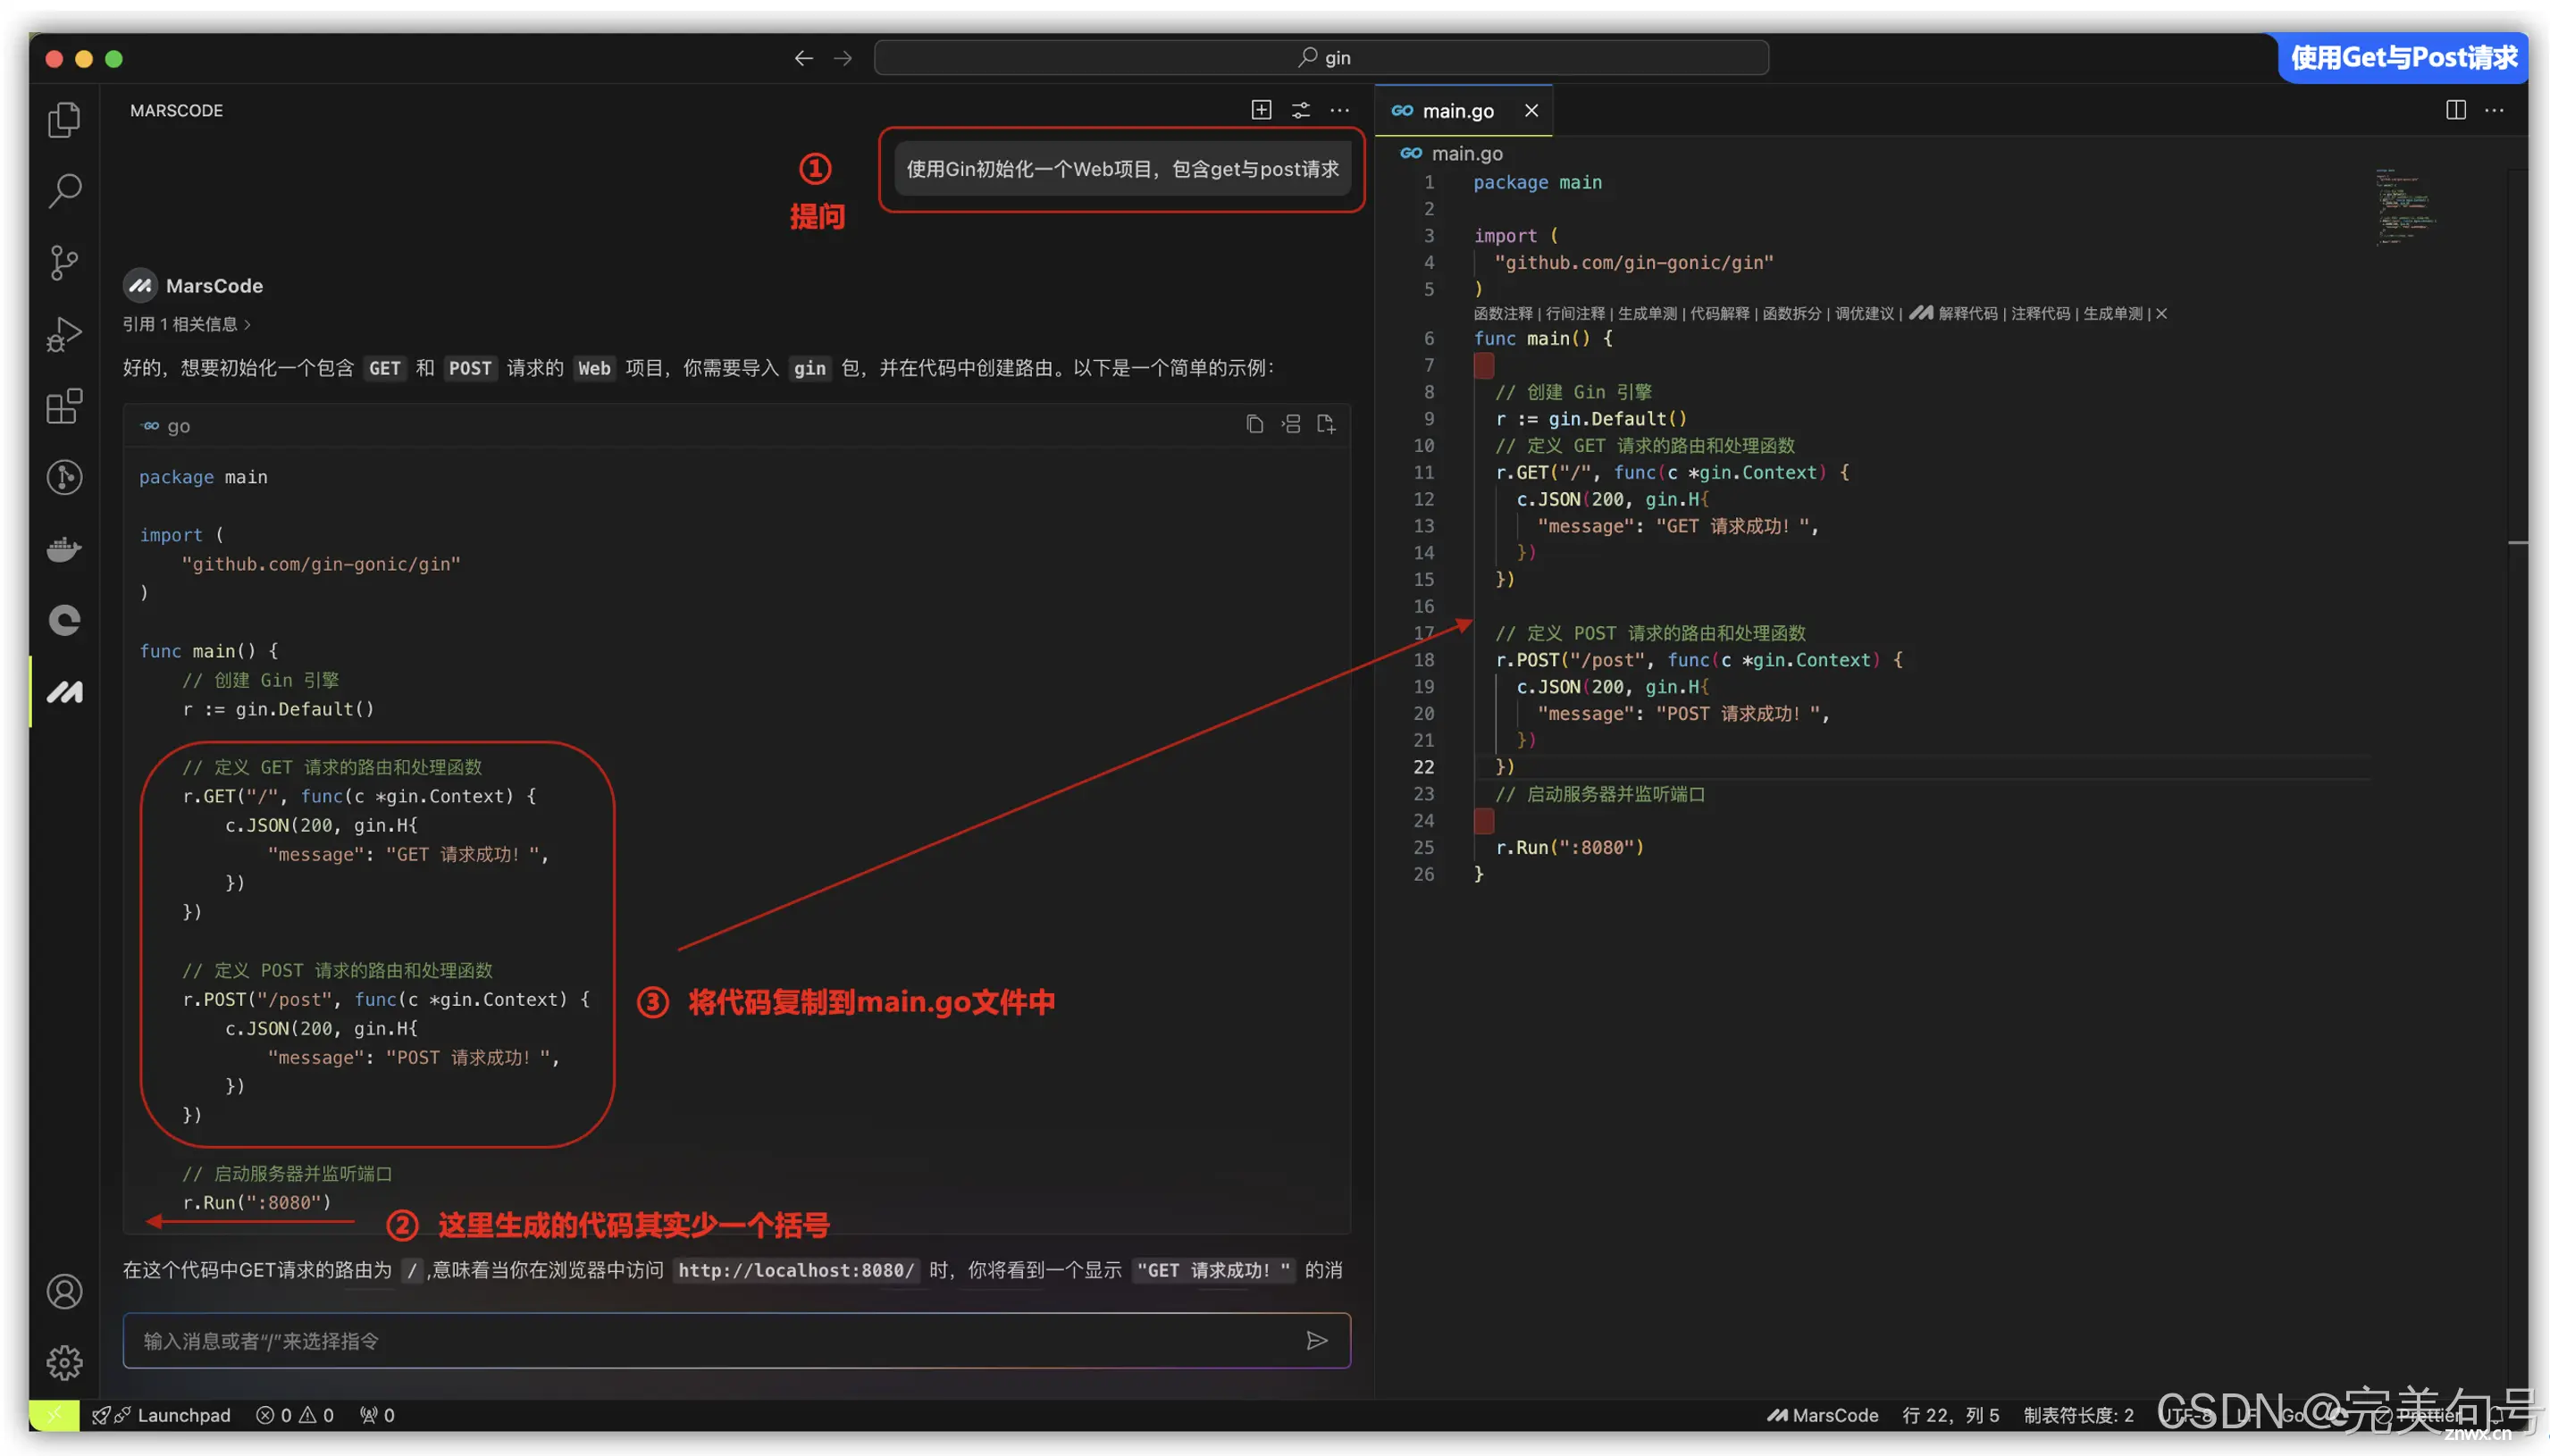Screen dimensions: 2550x1456
Task: Click line number 22 in gutter
Action: pyautogui.click(x=1423, y=767)
